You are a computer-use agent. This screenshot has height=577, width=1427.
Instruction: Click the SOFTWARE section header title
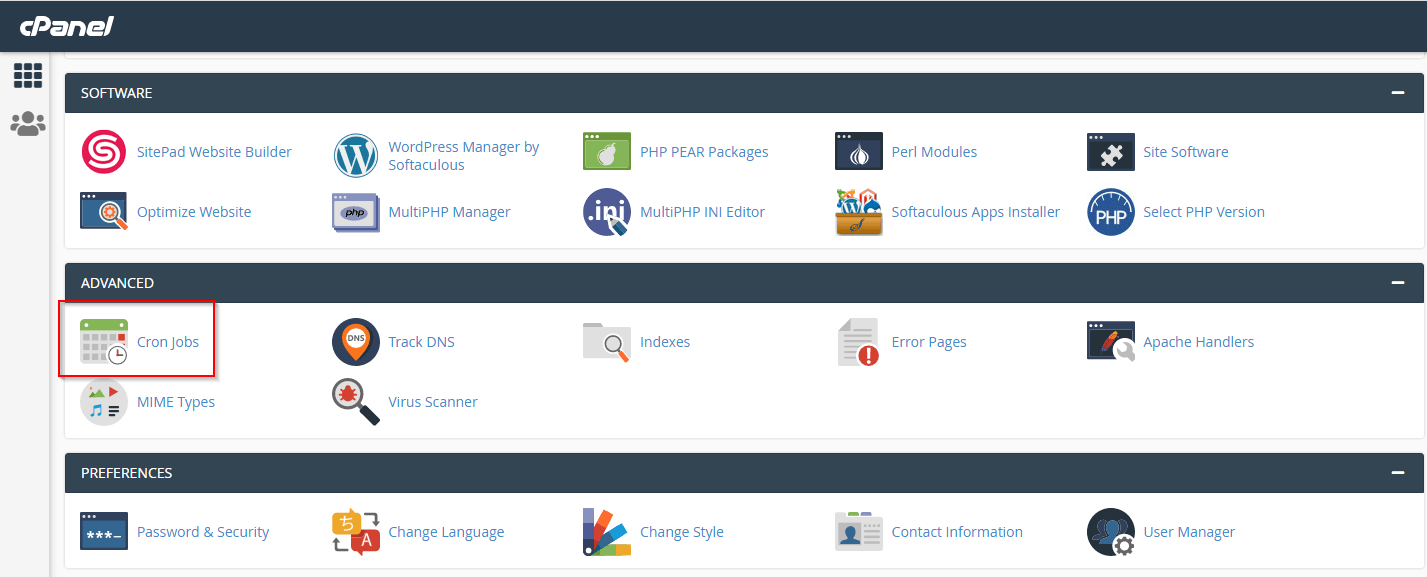click(117, 93)
